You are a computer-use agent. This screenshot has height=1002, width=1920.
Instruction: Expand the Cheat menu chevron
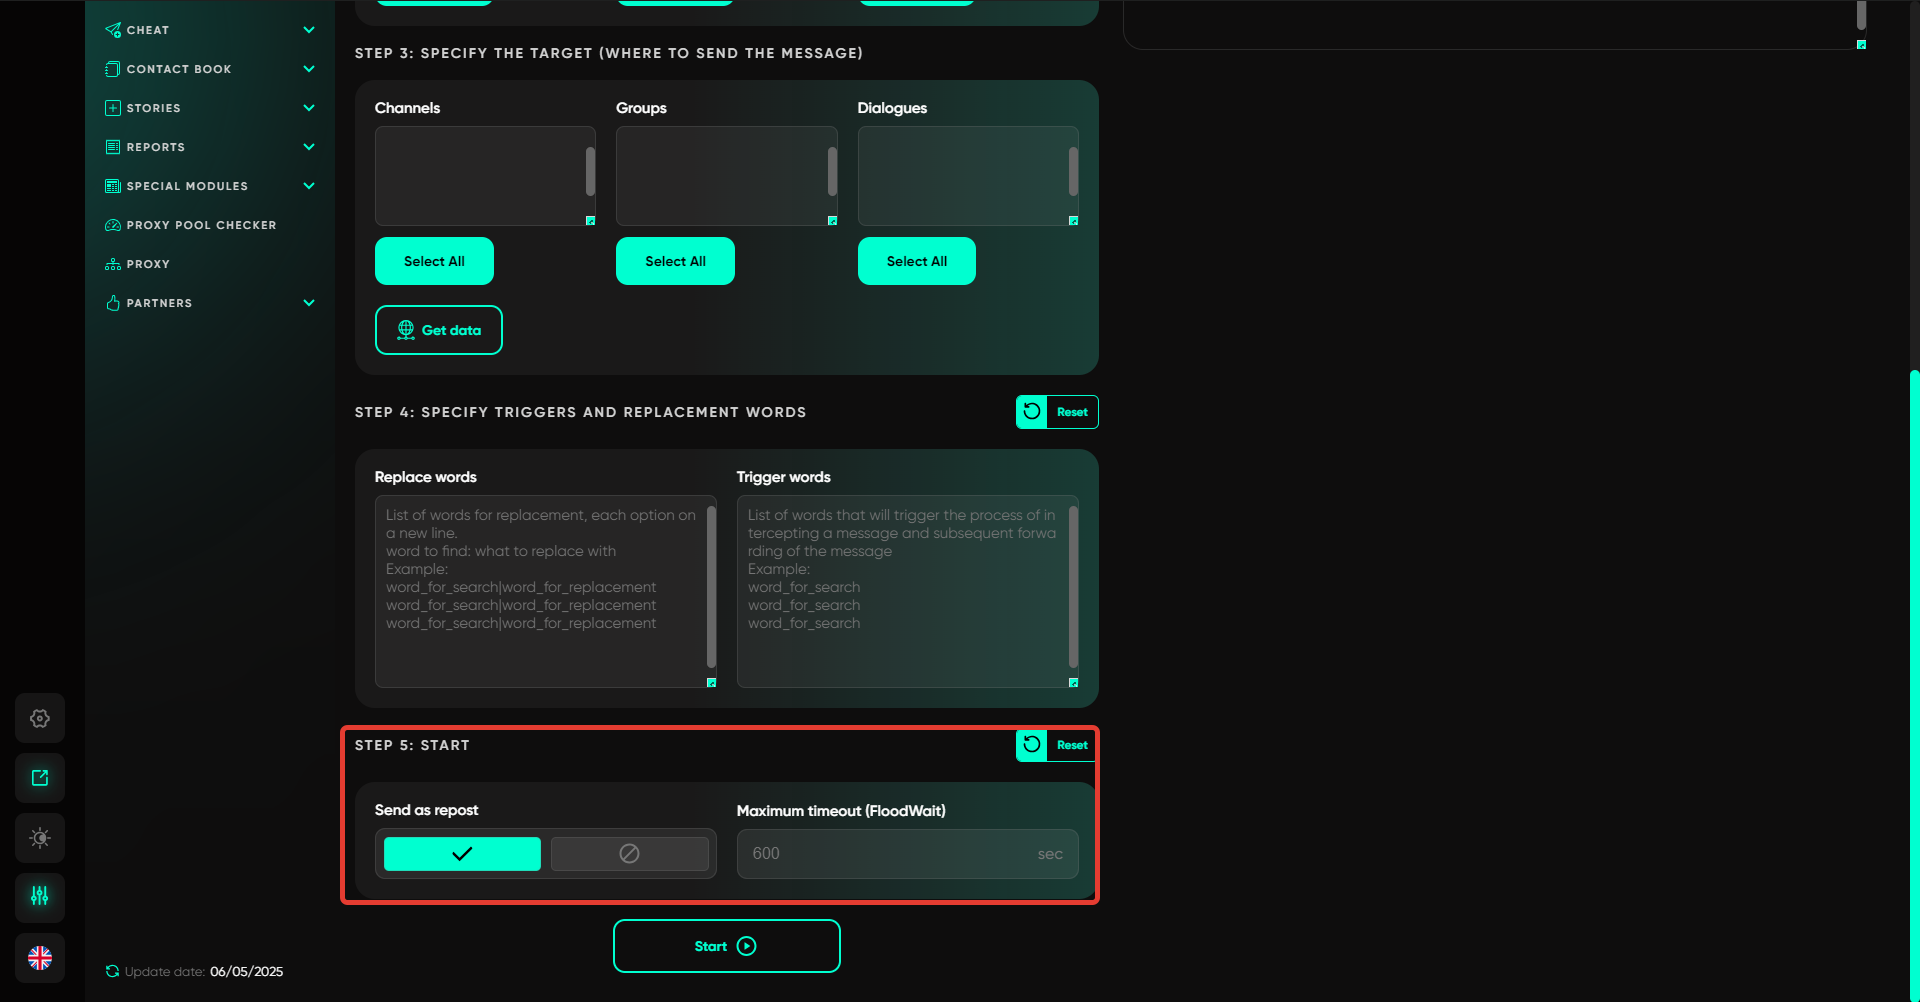(x=309, y=30)
